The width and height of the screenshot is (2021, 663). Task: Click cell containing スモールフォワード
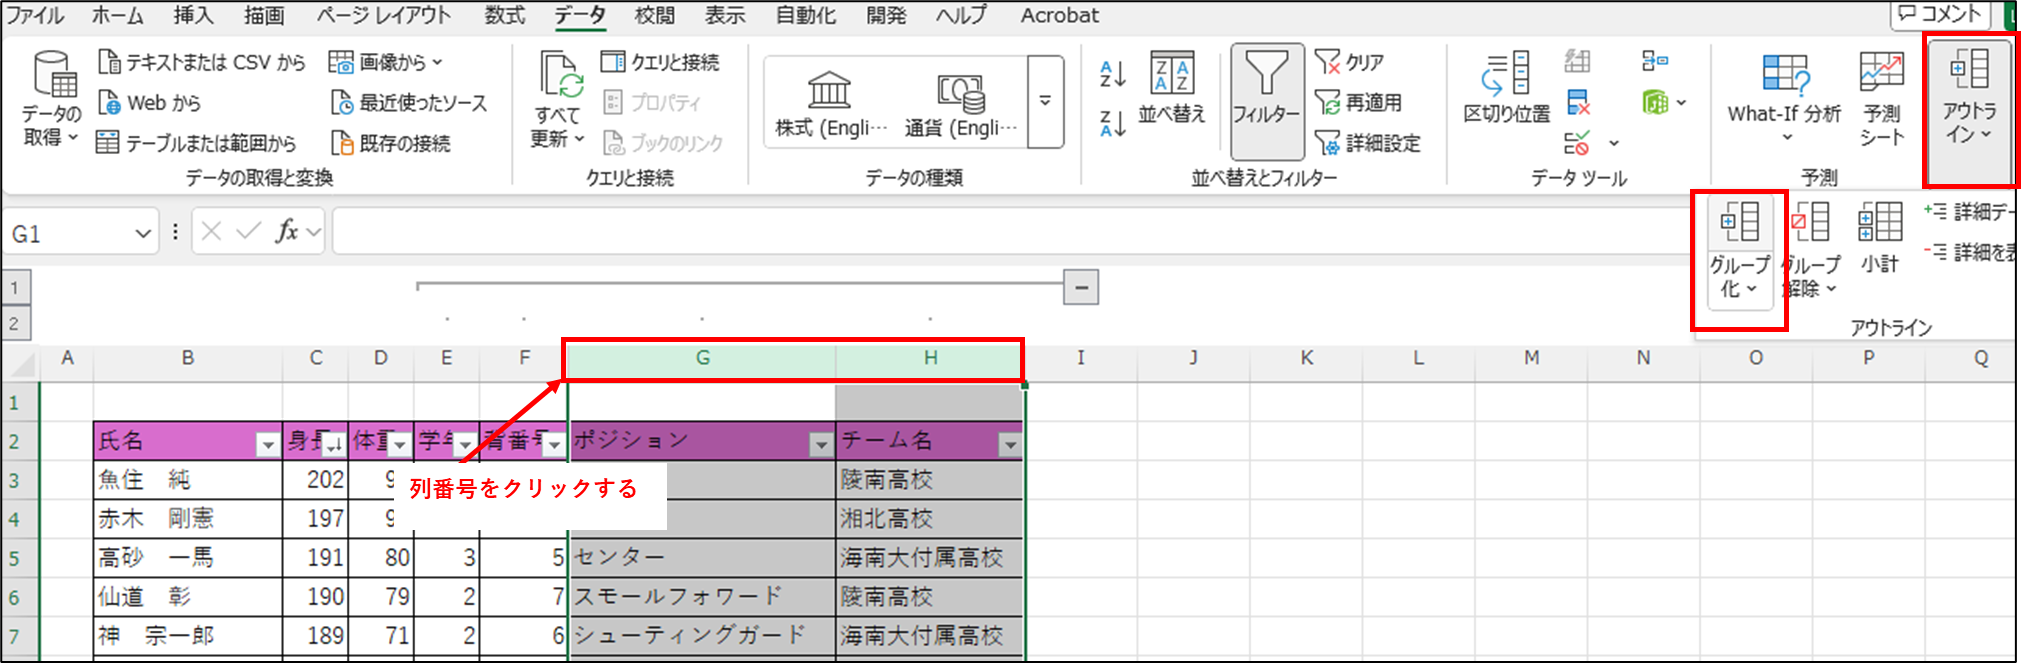[702, 597]
